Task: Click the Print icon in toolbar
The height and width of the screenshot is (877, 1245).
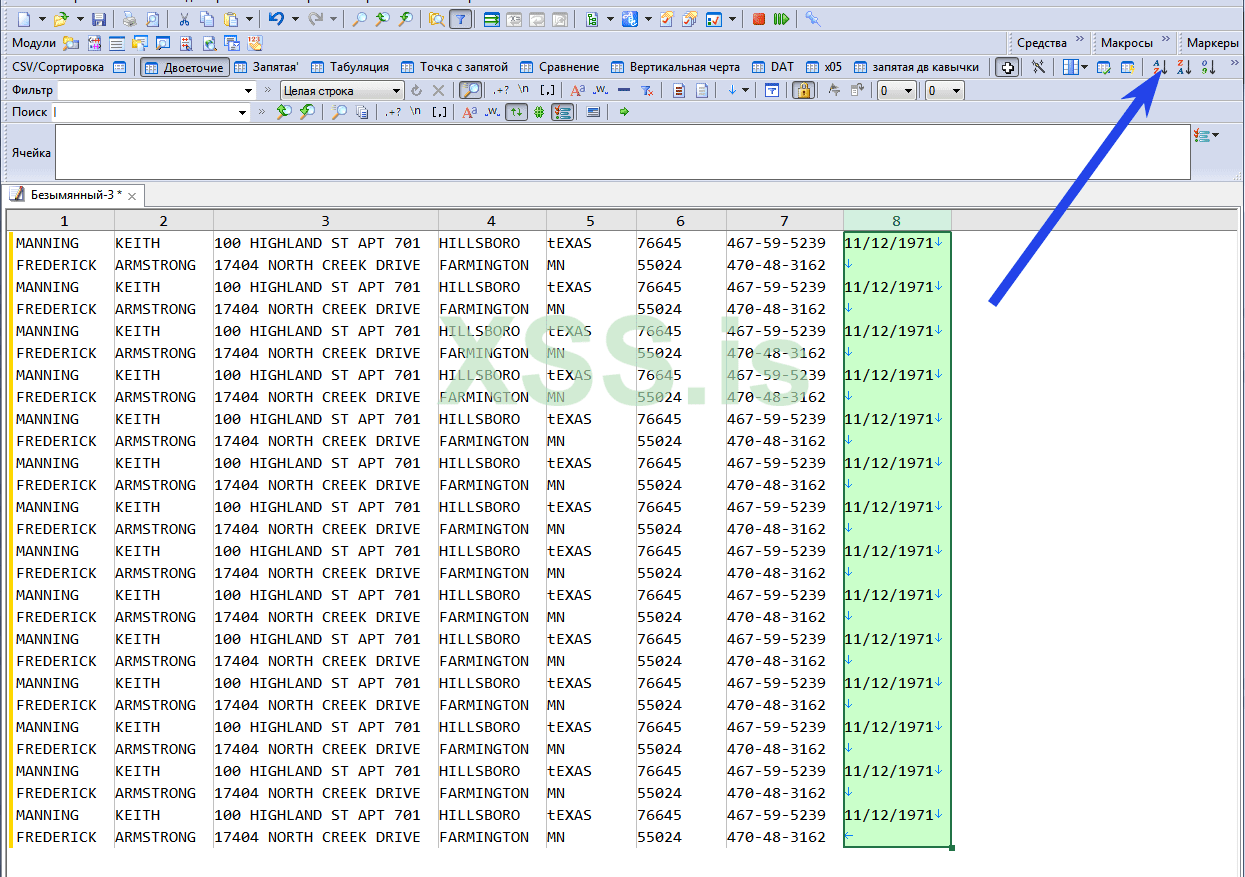Action: 129,19
